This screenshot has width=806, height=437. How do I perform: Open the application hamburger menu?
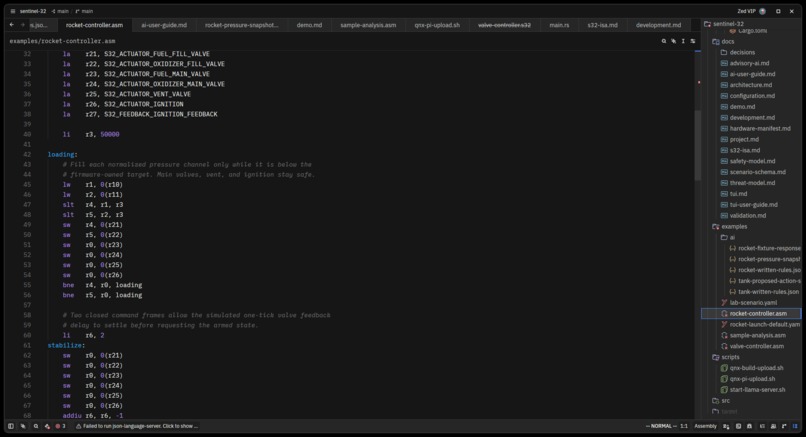click(13, 11)
